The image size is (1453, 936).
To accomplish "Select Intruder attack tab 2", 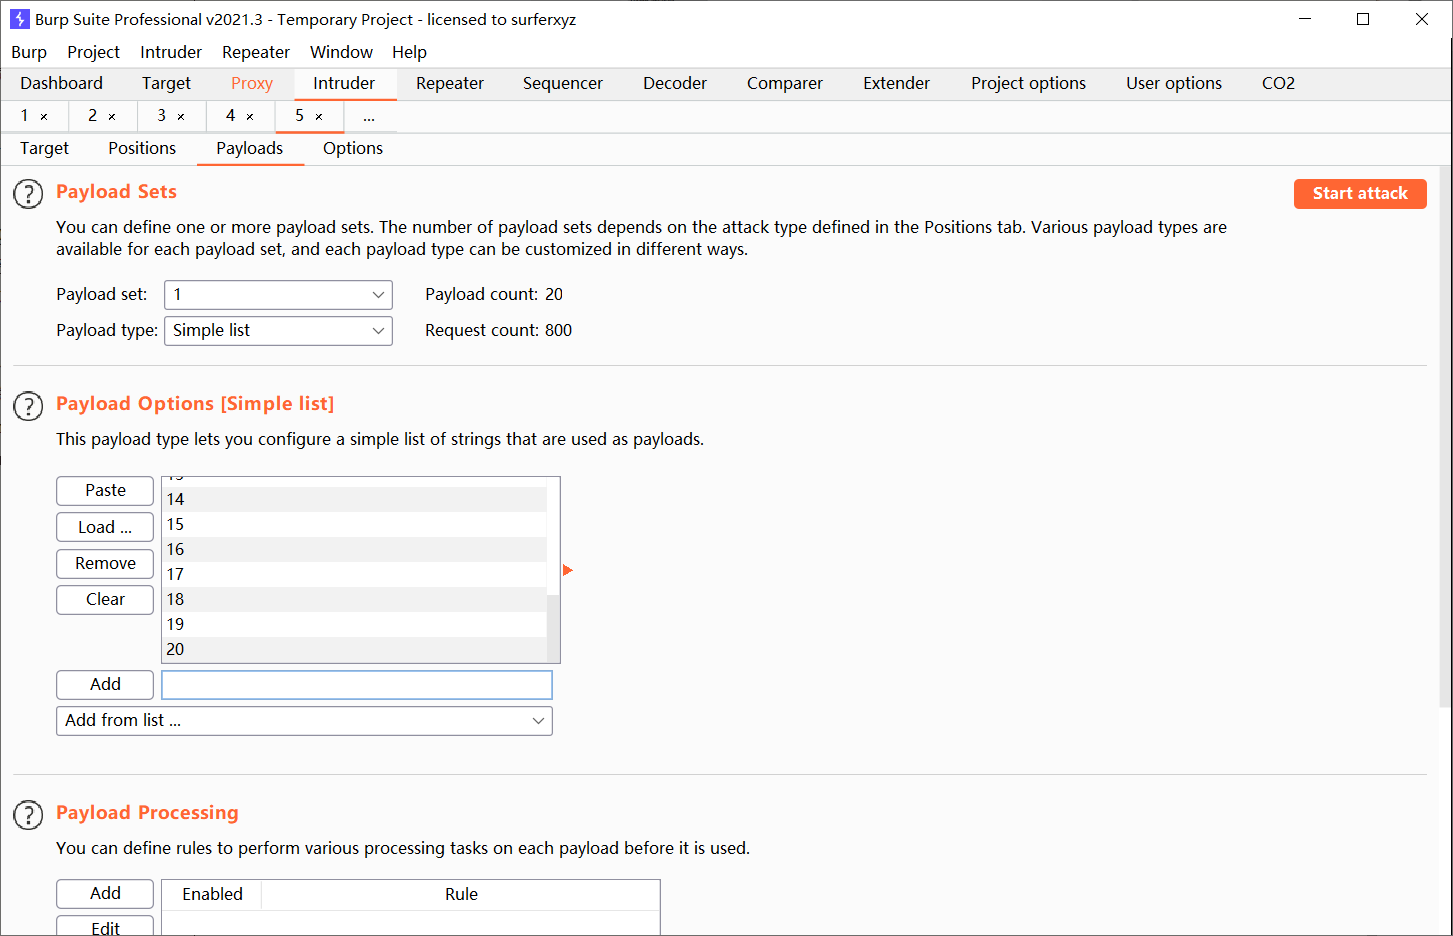I will (92, 116).
